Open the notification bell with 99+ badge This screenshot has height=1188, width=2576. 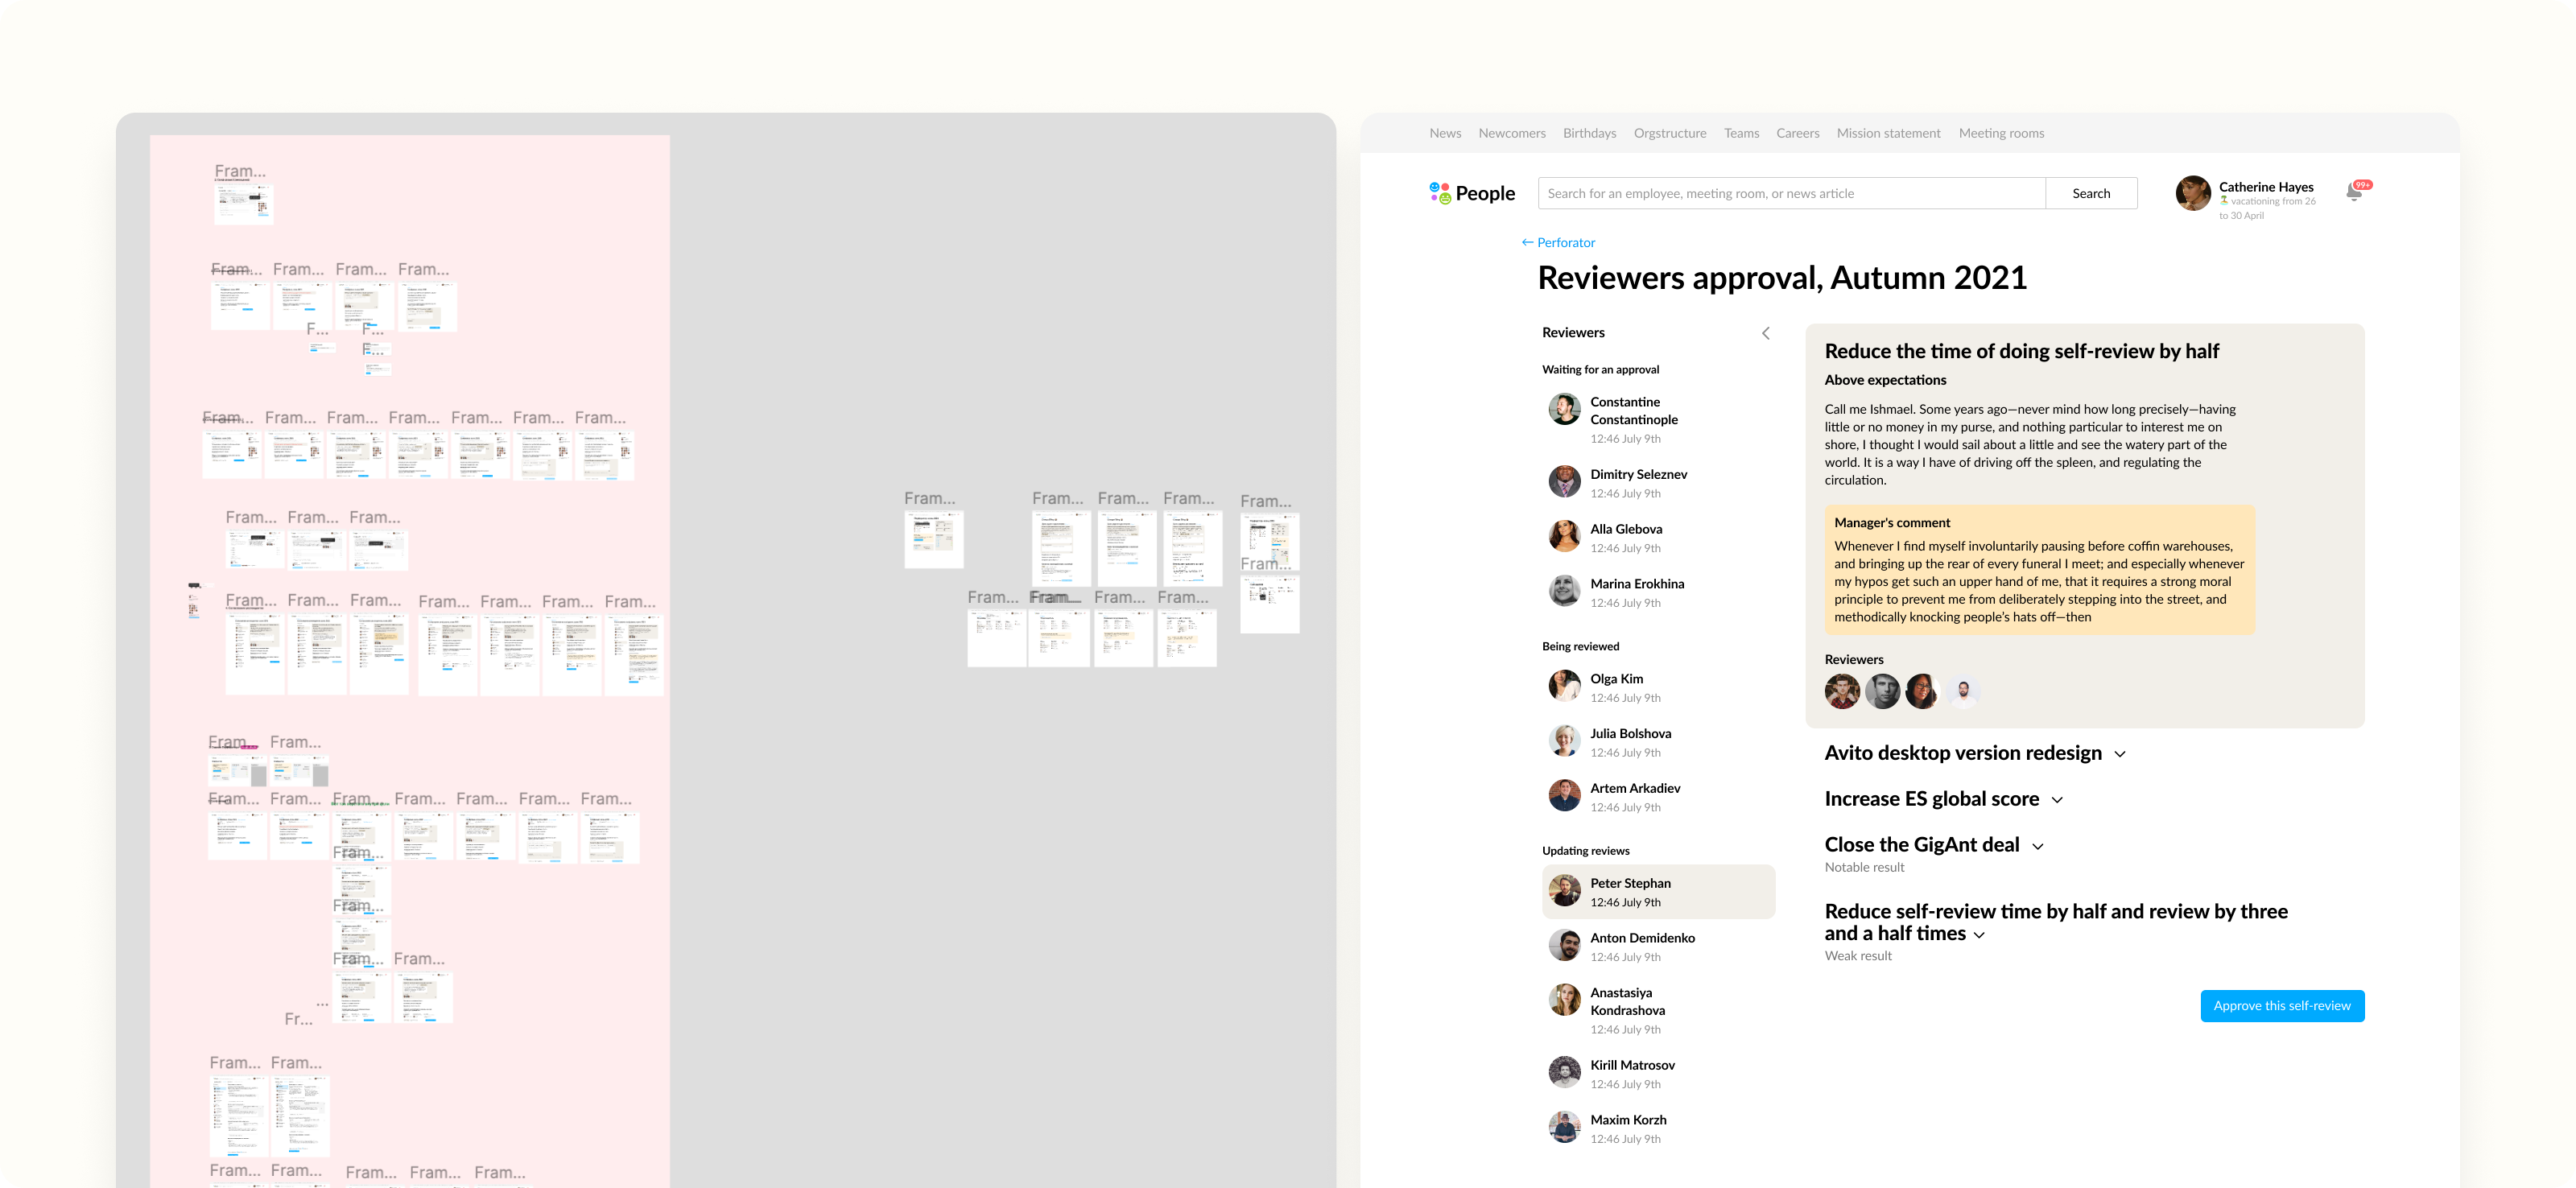[2354, 192]
